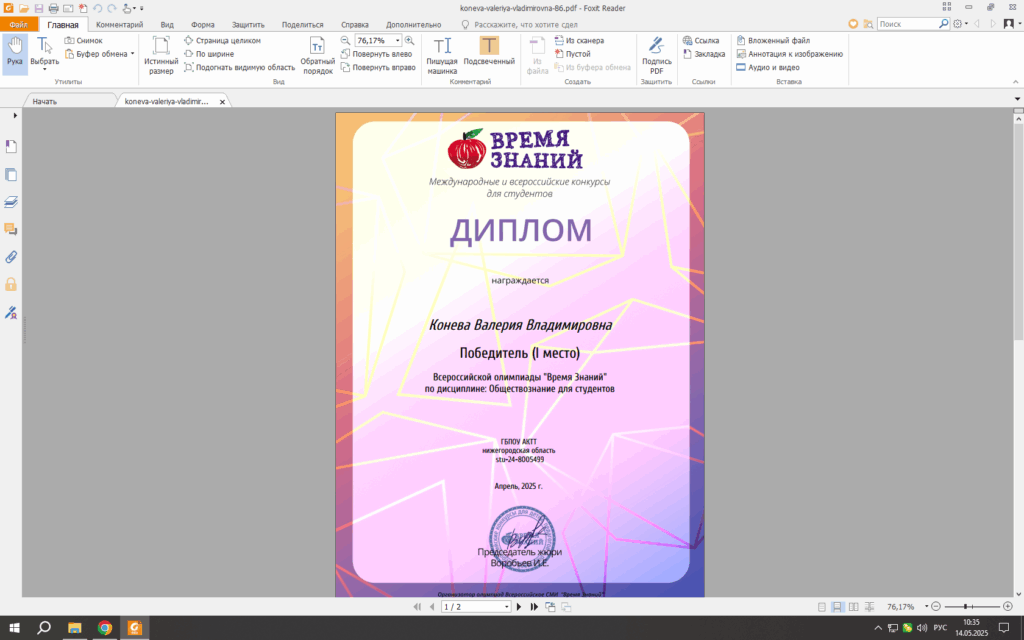Rotate view with Повернуть вправо
Viewport: 1024px width, 640px height.
click(378, 67)
